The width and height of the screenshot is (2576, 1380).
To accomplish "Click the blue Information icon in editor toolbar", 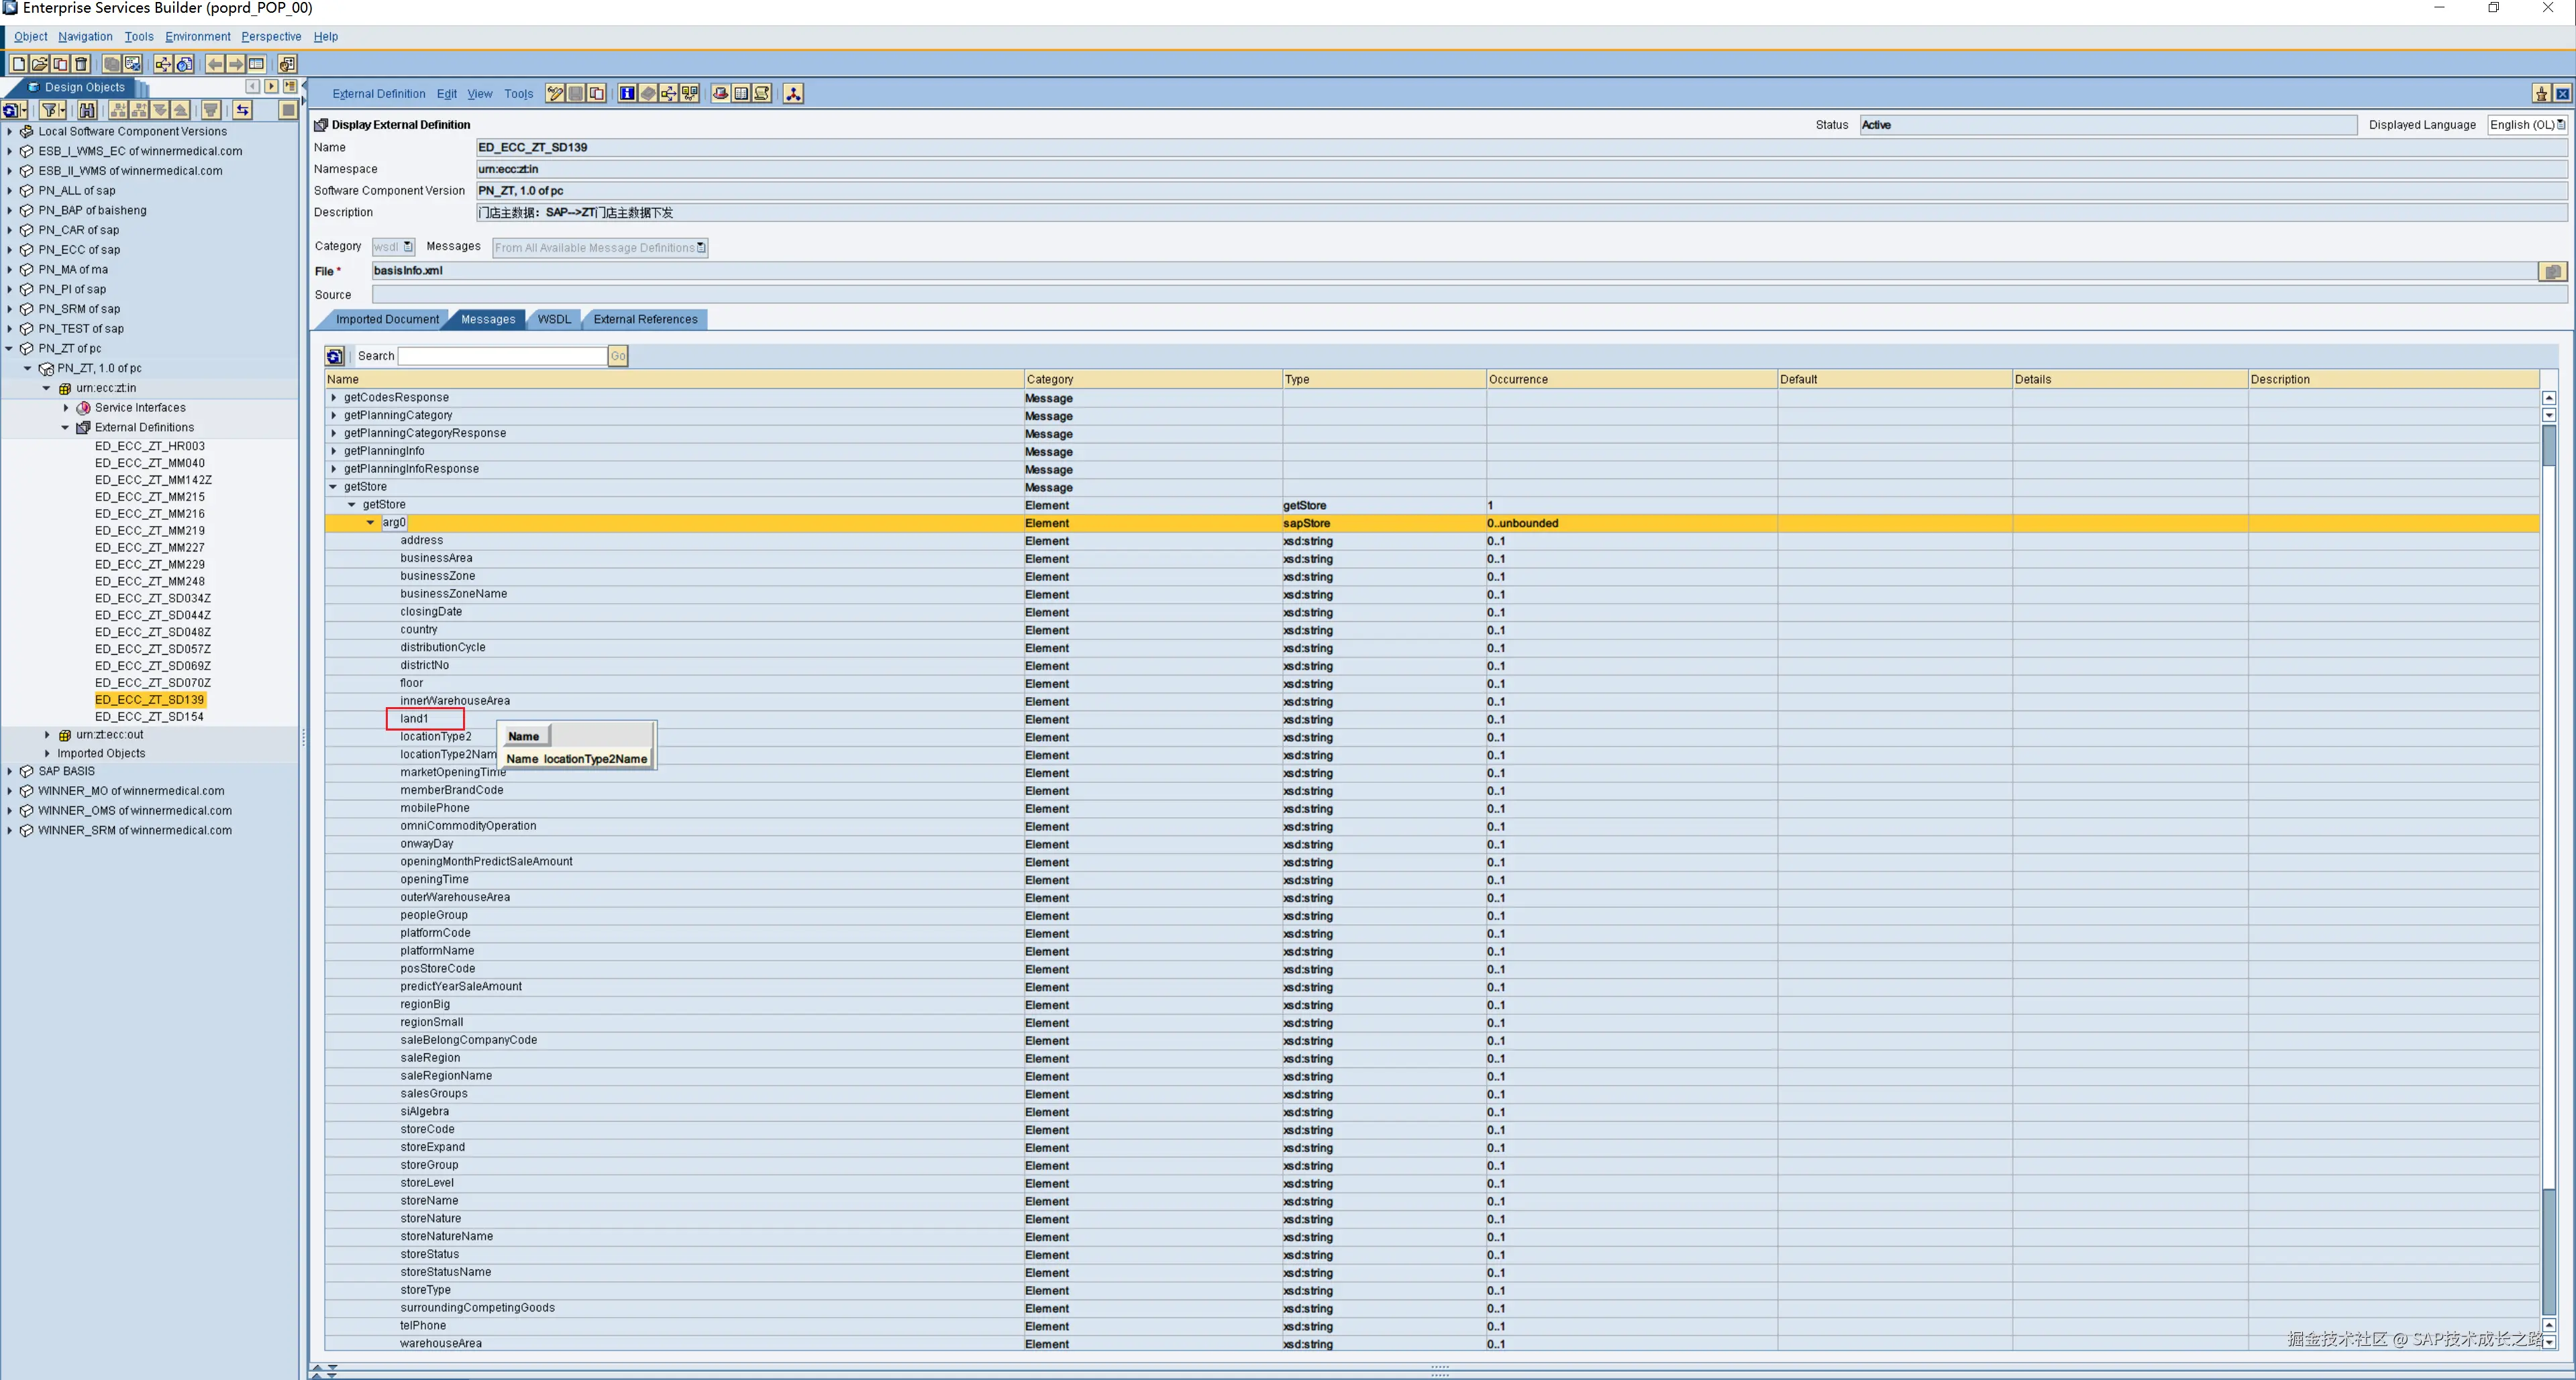I will pos(627,94).
